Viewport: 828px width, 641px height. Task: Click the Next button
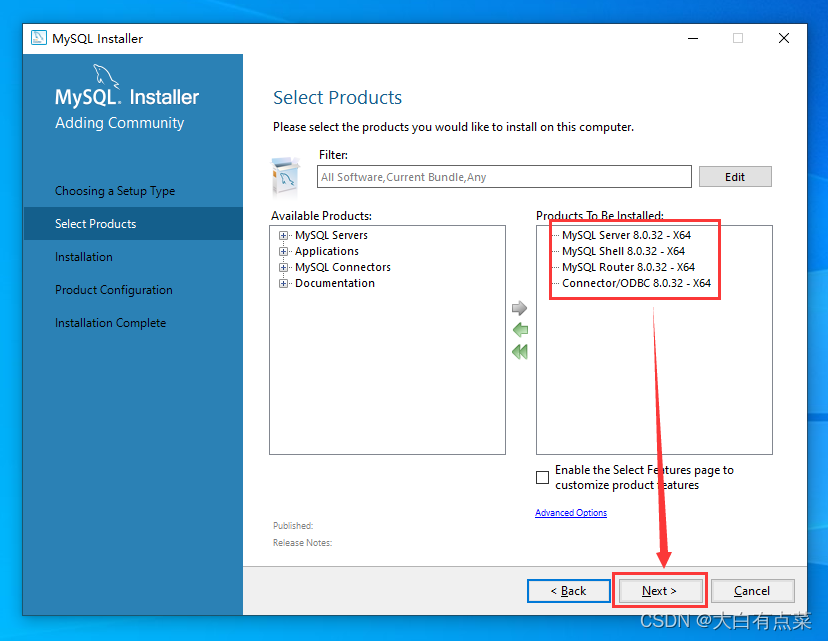660,591
